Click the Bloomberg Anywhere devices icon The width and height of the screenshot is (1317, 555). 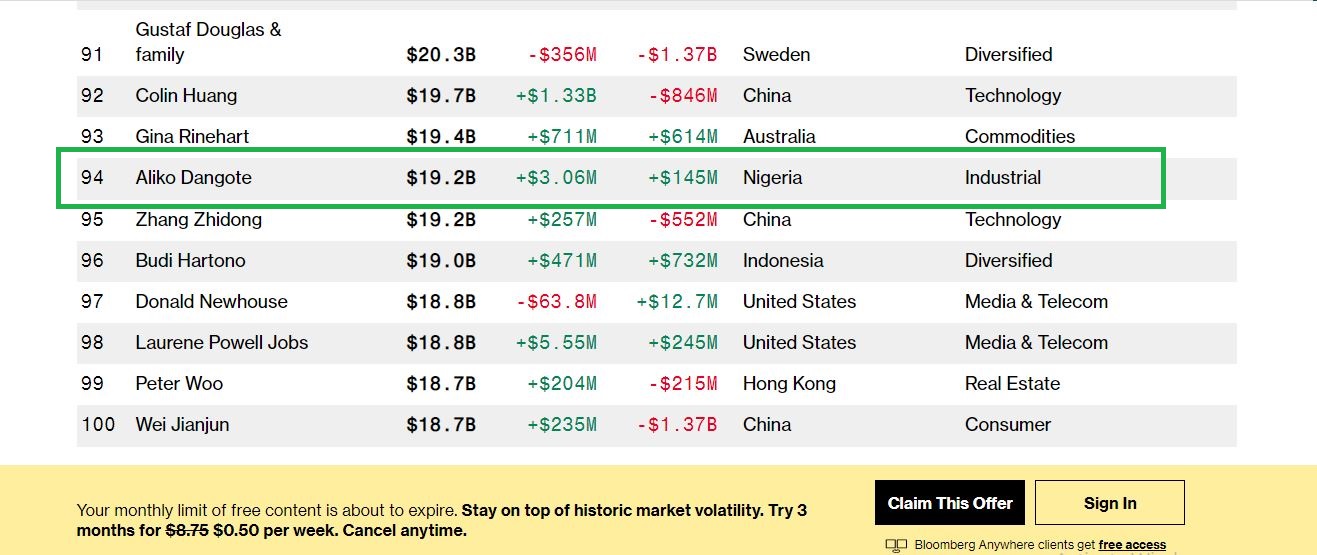tap(896, 546)
